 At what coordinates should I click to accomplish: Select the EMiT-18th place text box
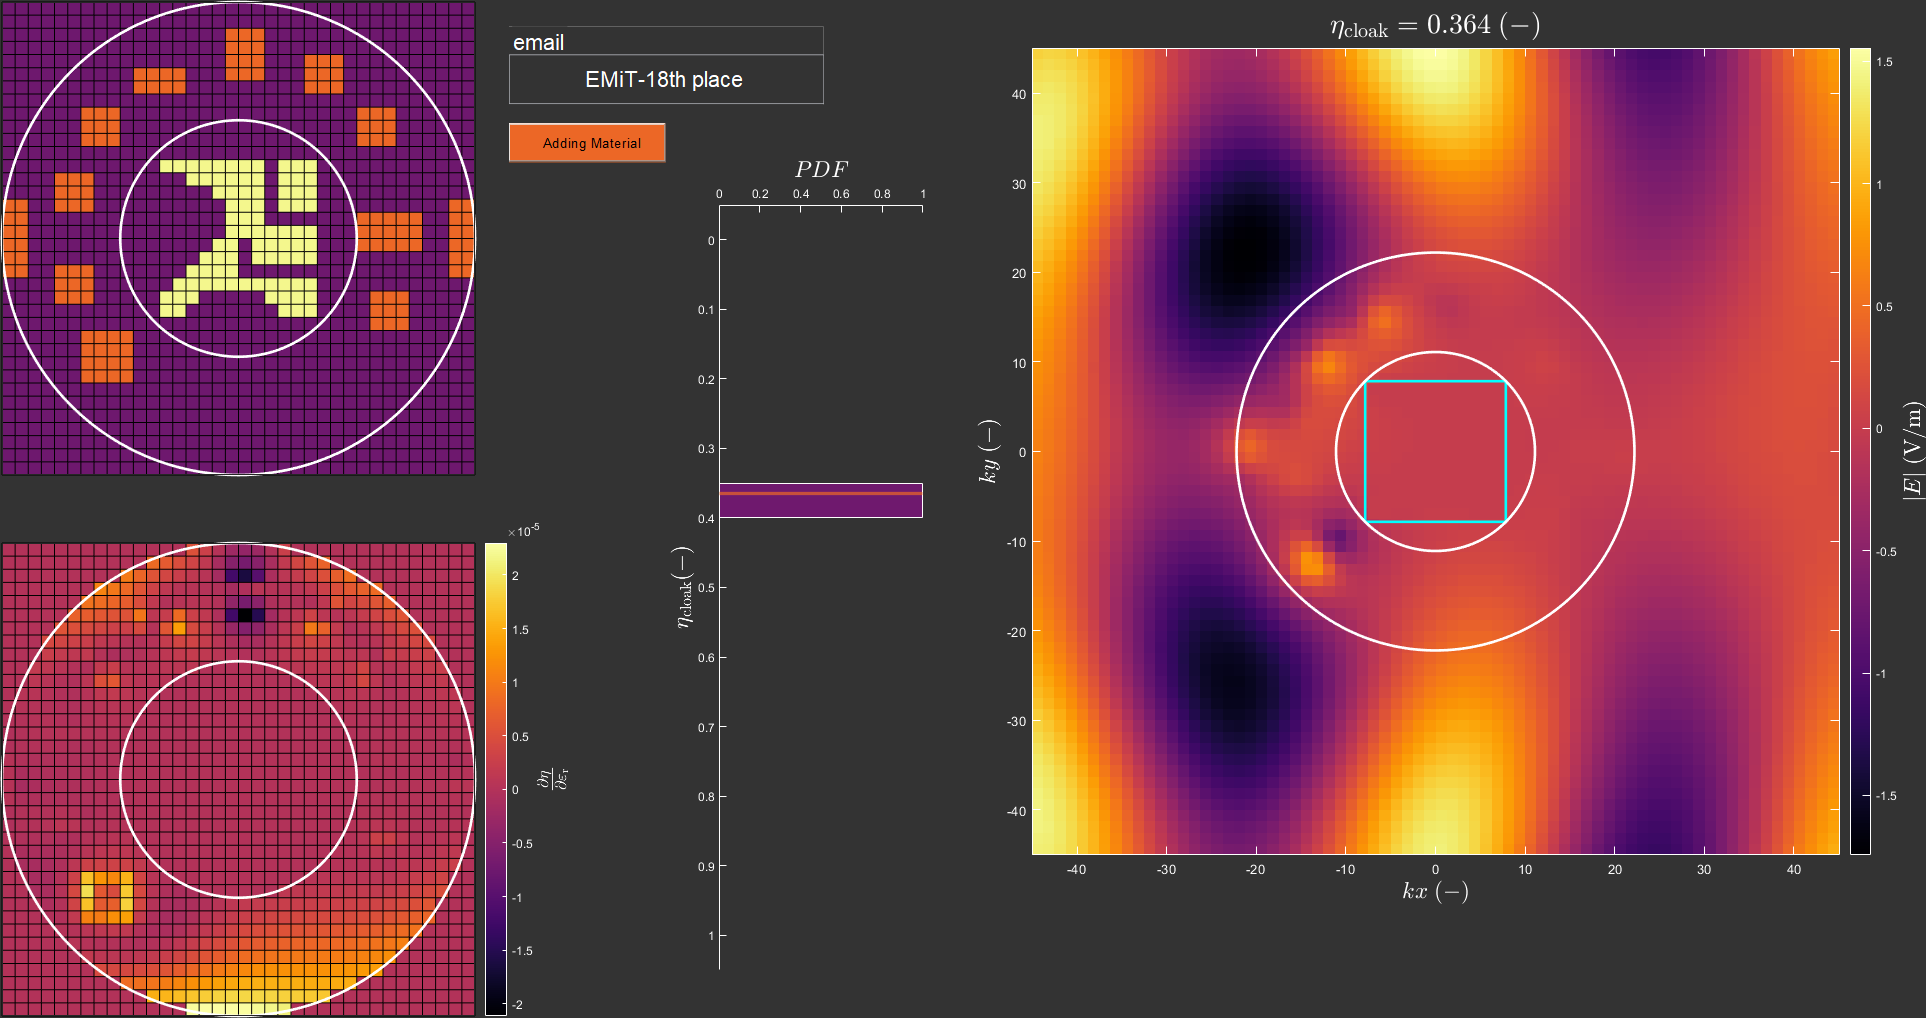666,80
